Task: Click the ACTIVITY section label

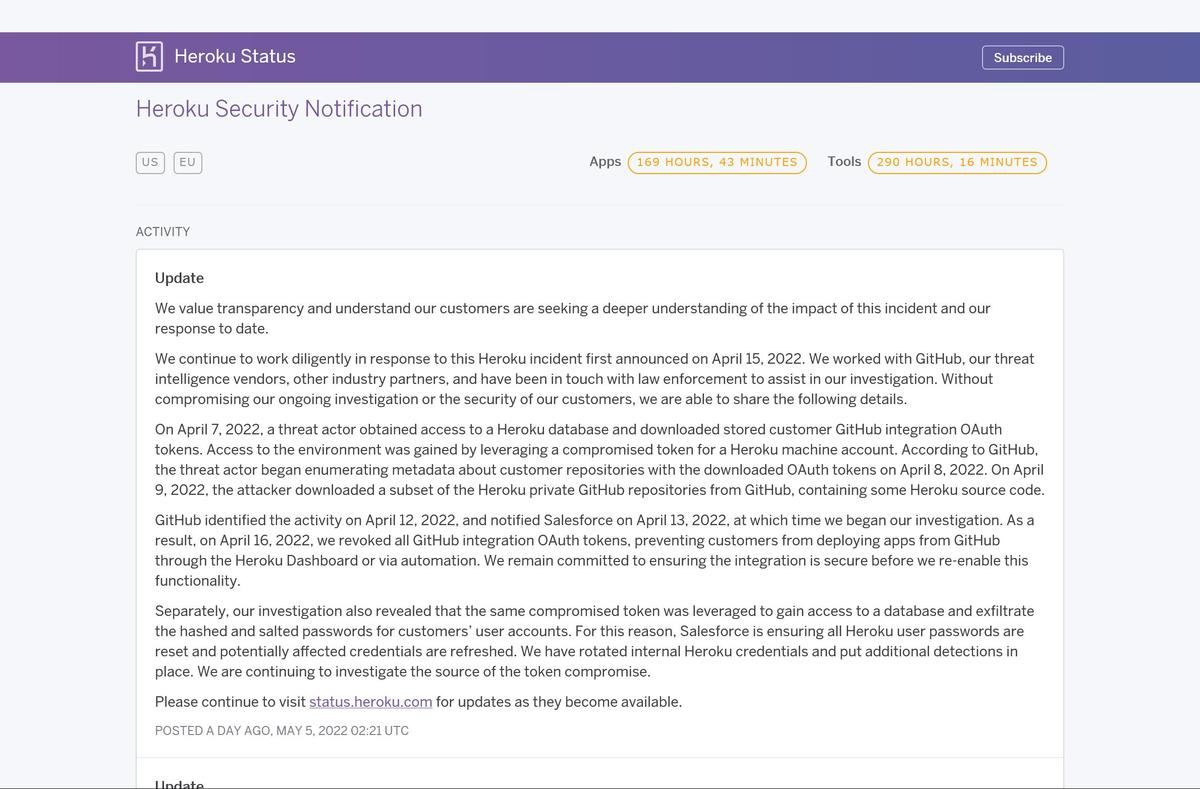Action: pos(163,232)
